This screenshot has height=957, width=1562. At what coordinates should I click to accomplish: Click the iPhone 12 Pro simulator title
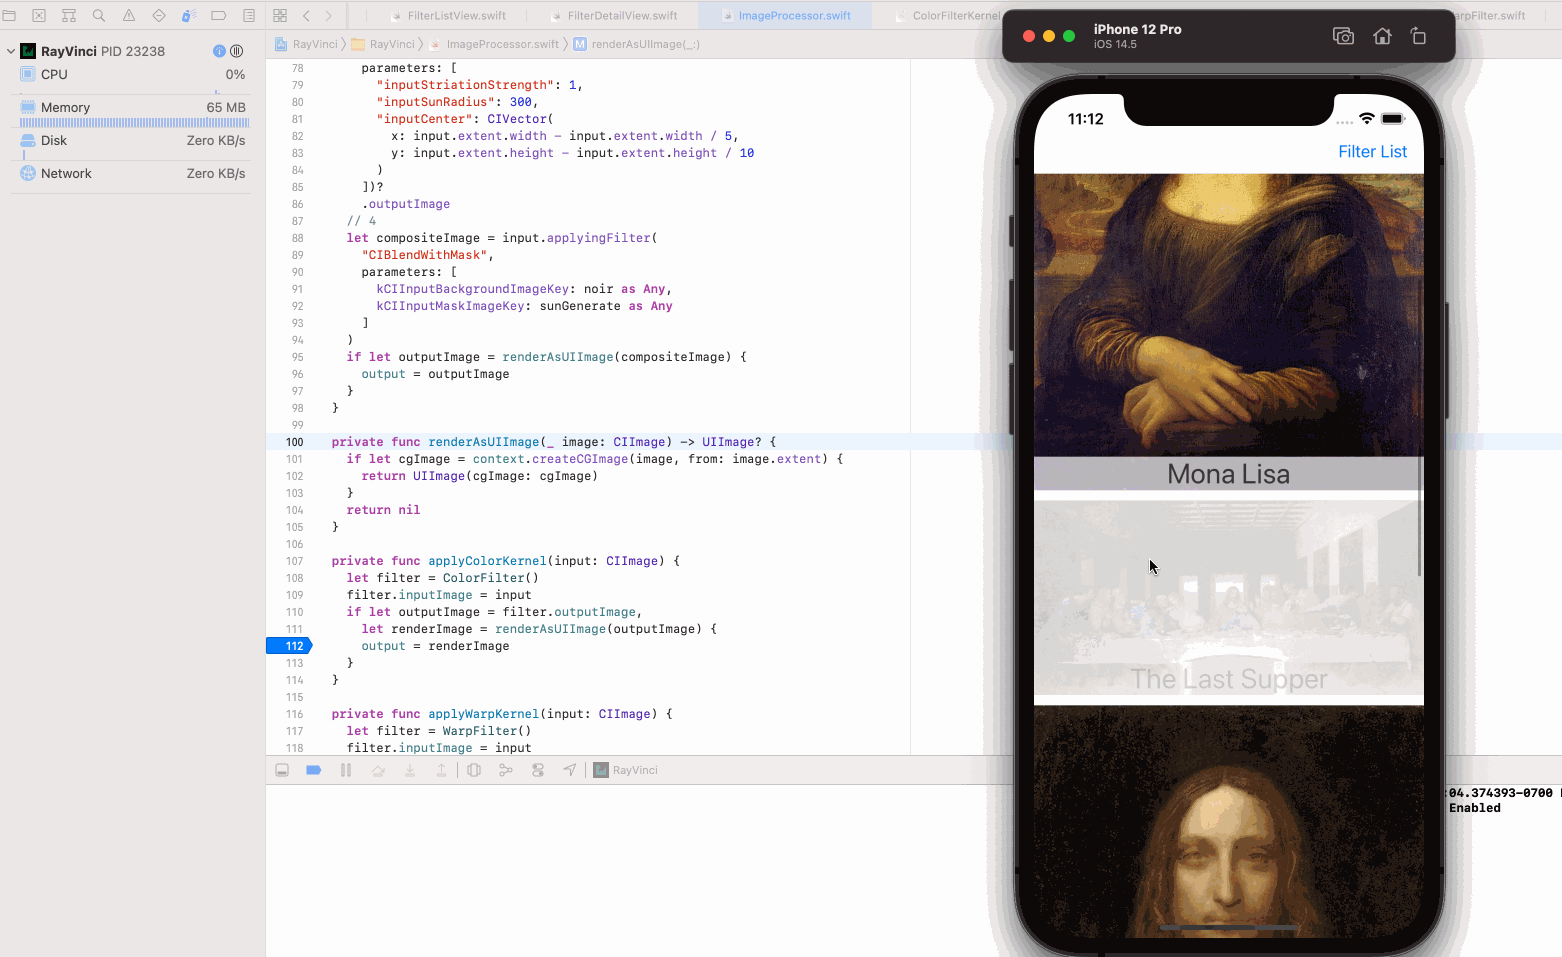coord(1137,29)
